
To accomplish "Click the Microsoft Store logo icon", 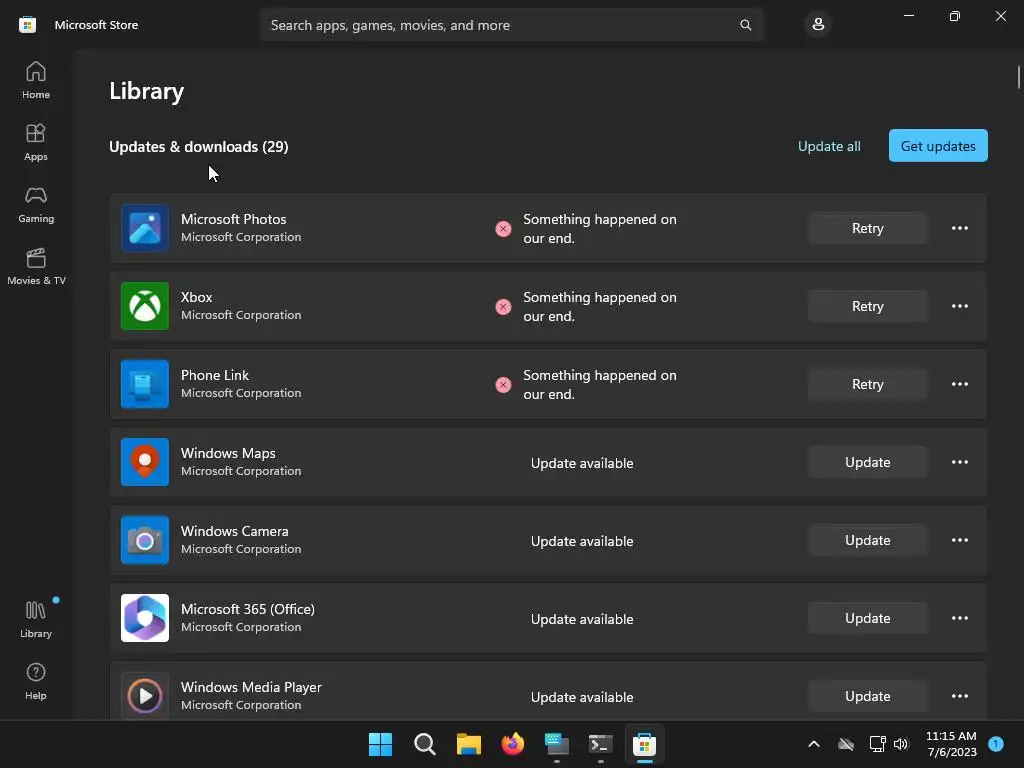I will pos(27,25).
